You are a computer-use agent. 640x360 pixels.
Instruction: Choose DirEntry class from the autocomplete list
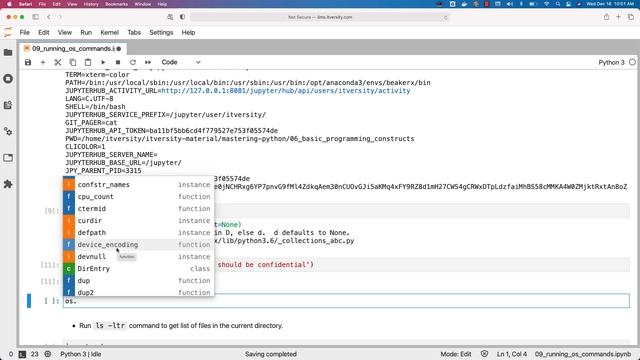(x=138, y=269)
